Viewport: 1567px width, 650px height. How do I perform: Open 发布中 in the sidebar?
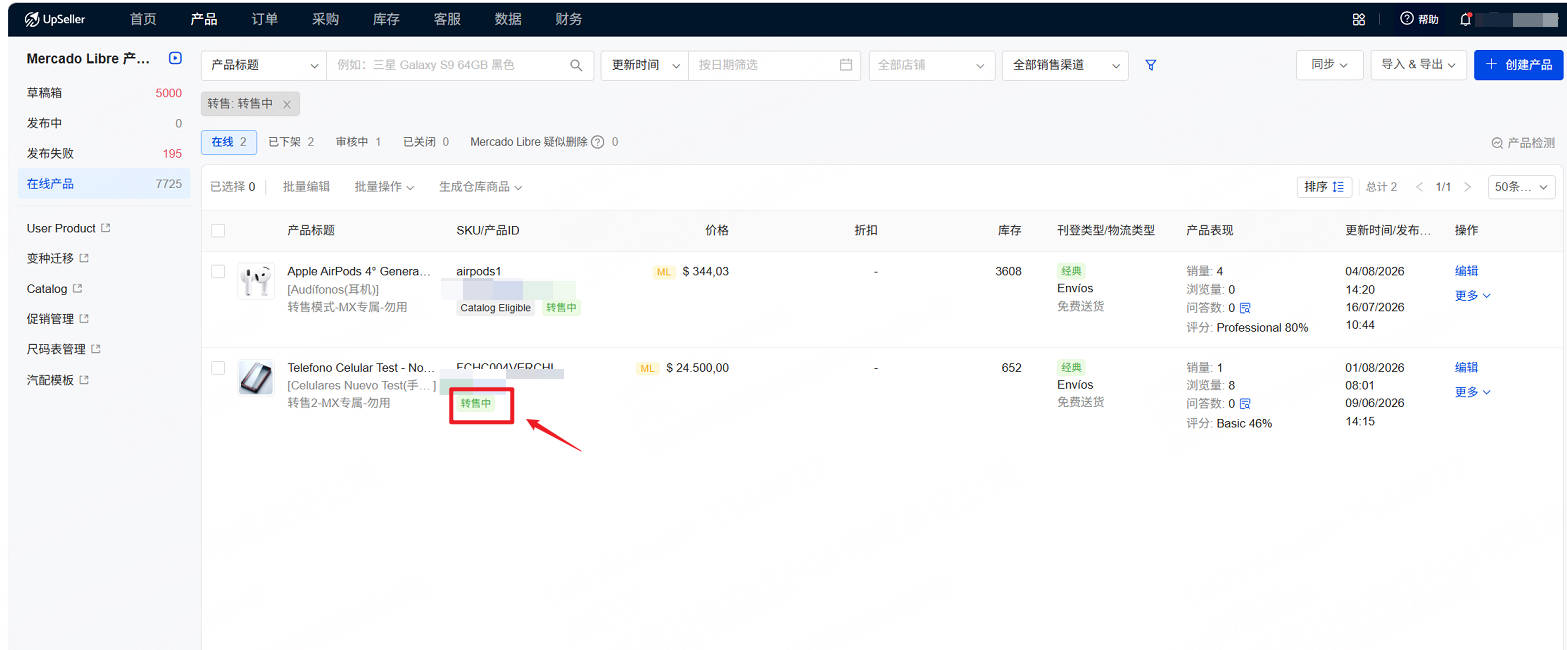coord(104,123)
